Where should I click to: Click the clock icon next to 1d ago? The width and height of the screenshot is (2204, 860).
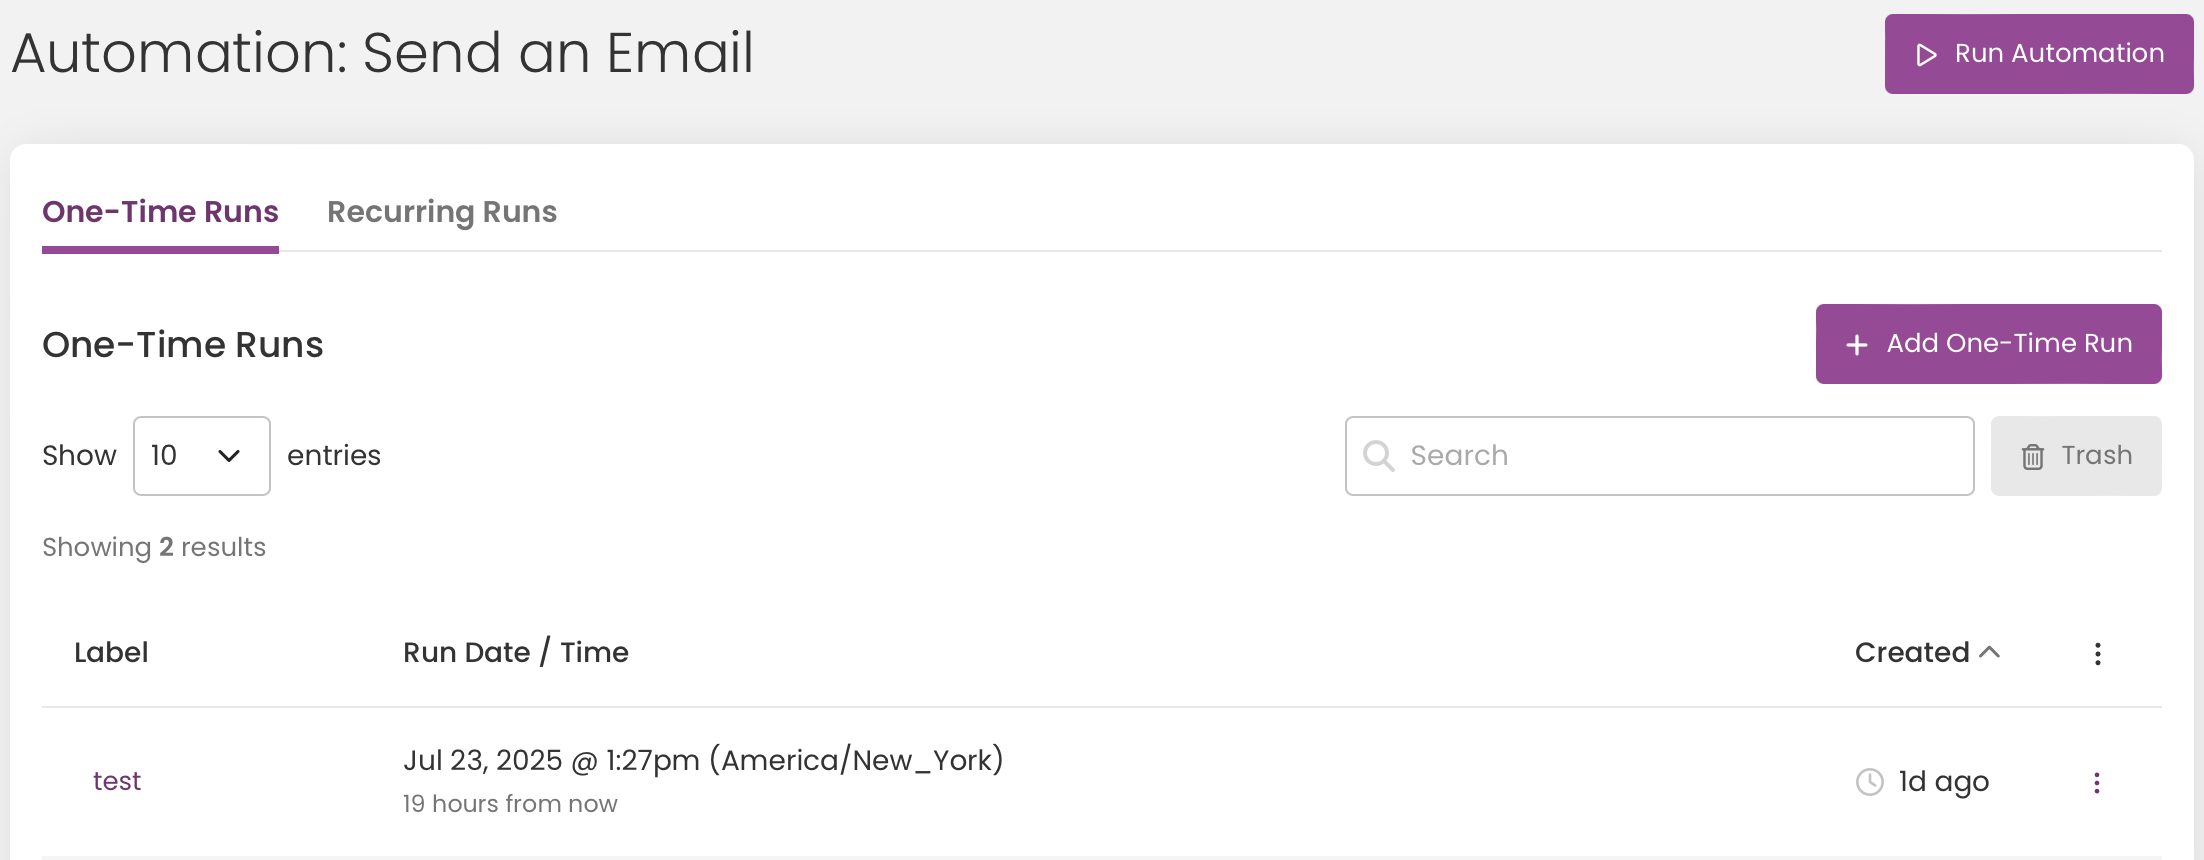pyautogui.click(x=1870, y=782)
